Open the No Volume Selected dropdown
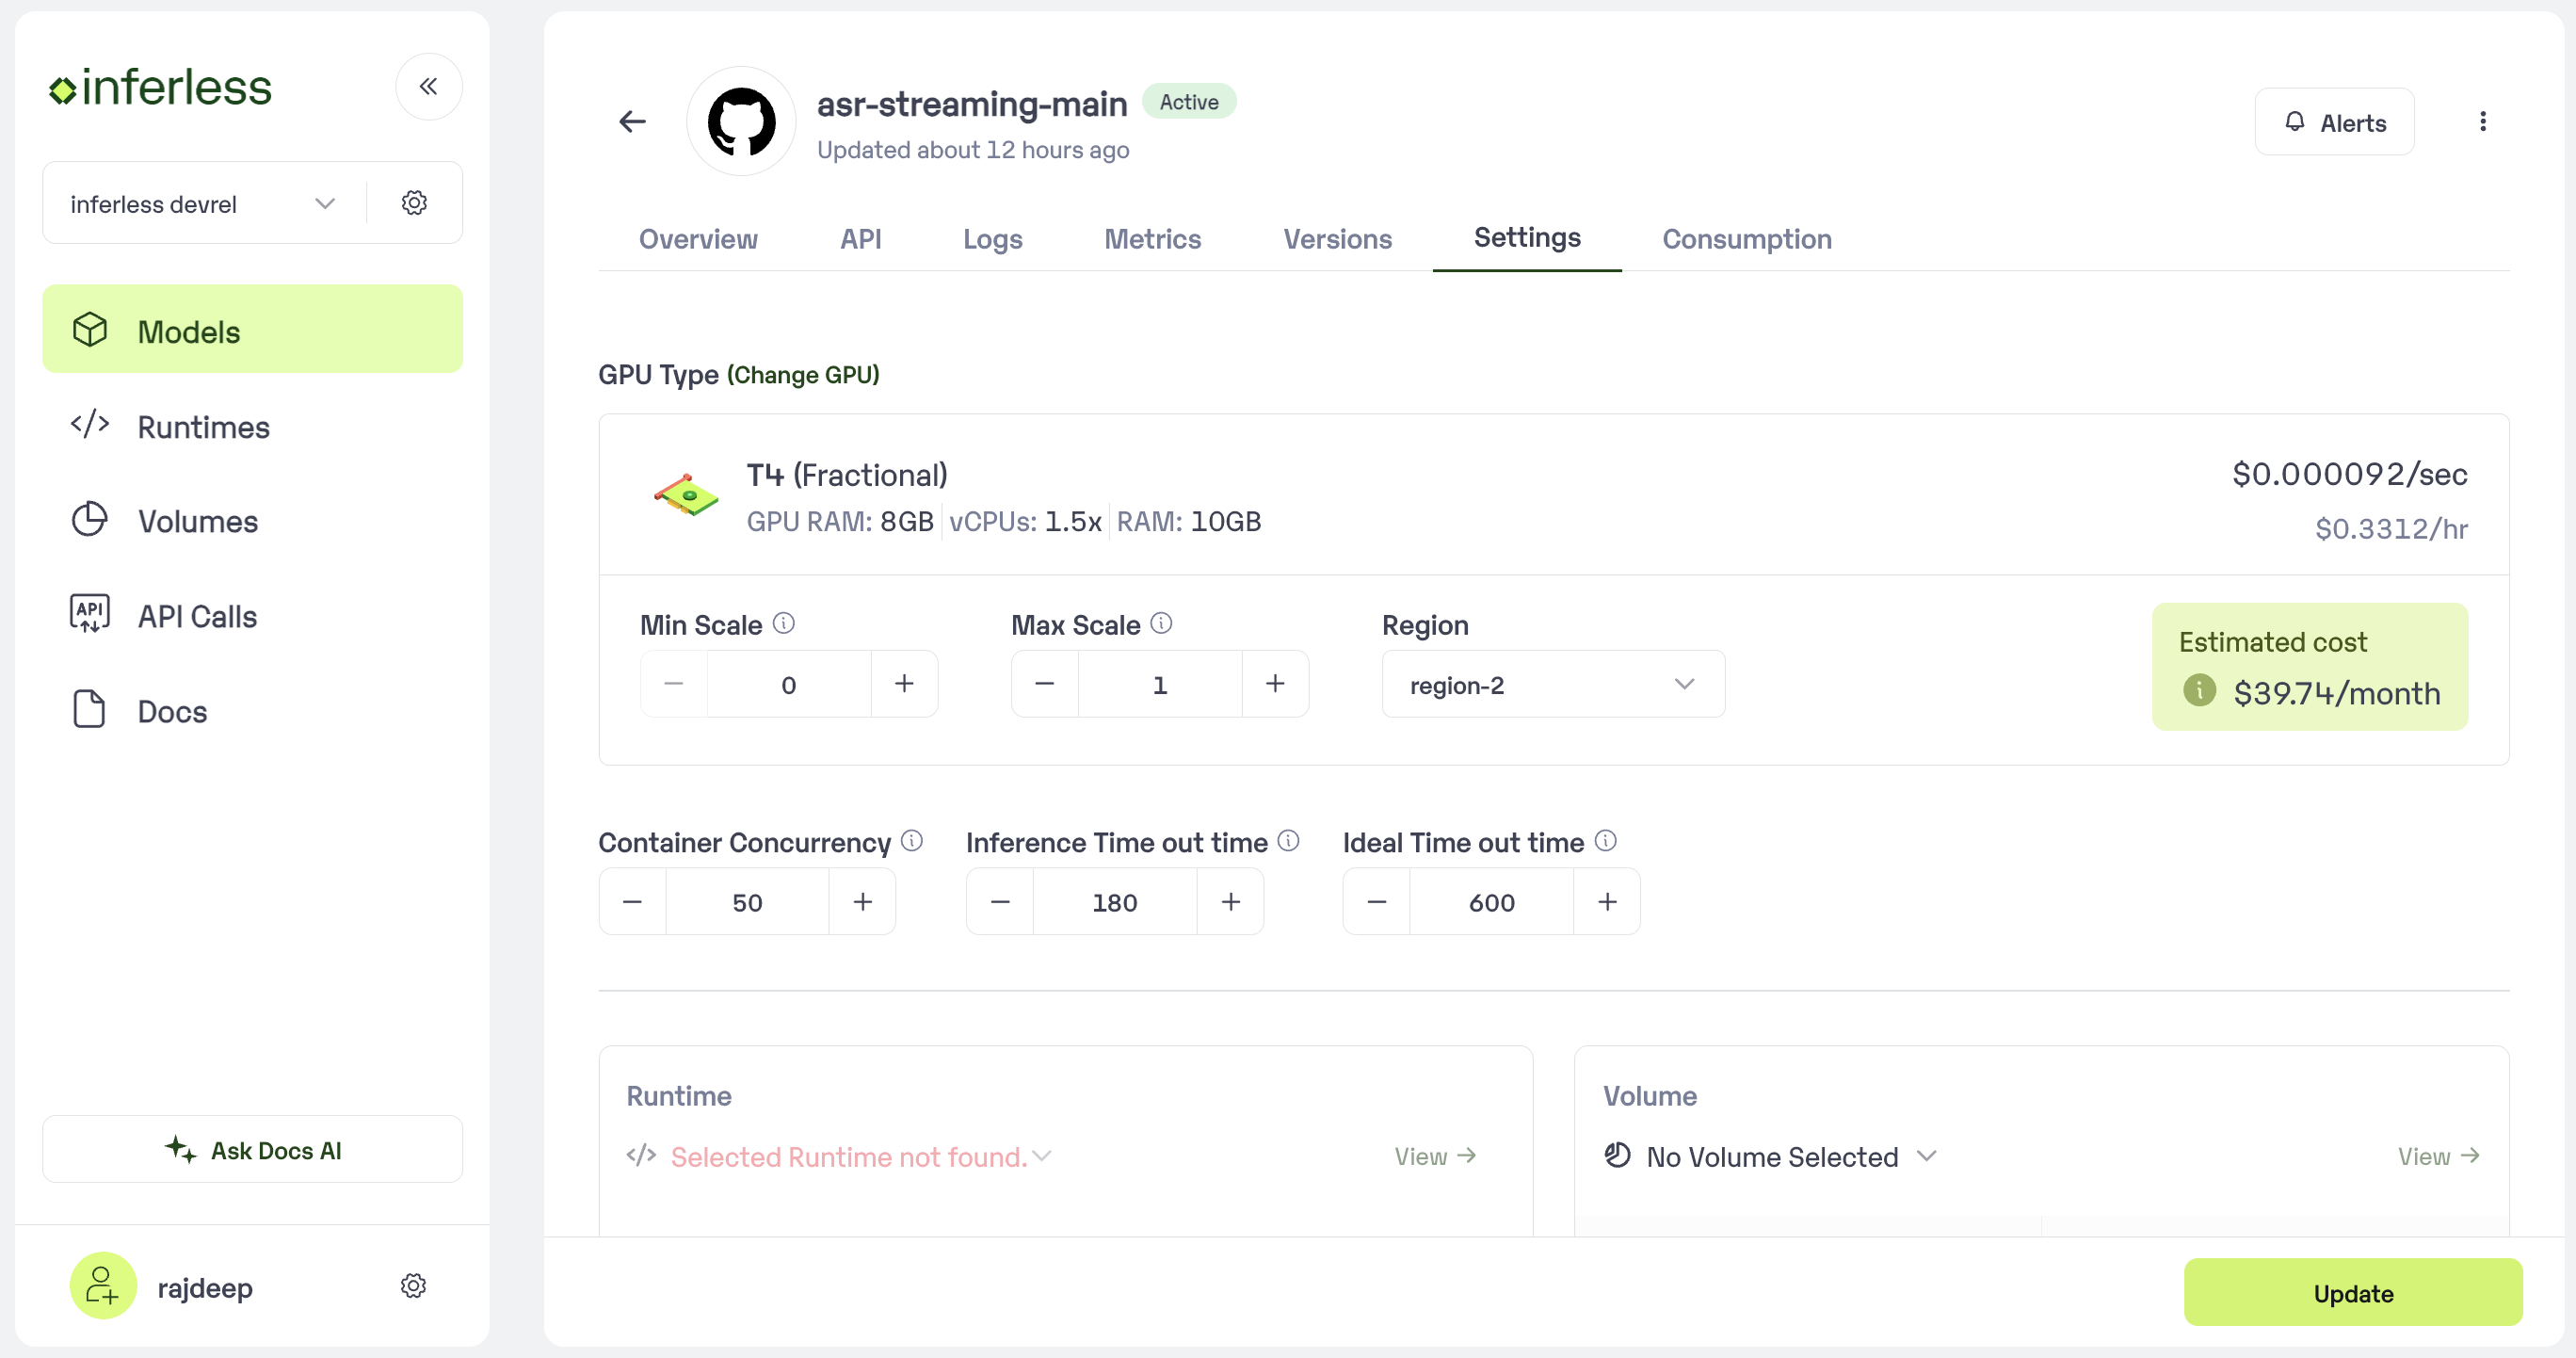The image size is (2576, 1358). (x=1771, y=1157)
